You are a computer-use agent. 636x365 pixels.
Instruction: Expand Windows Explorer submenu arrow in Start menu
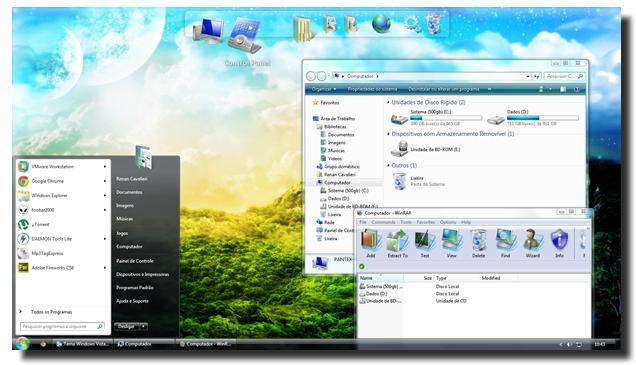pos(105,195)
